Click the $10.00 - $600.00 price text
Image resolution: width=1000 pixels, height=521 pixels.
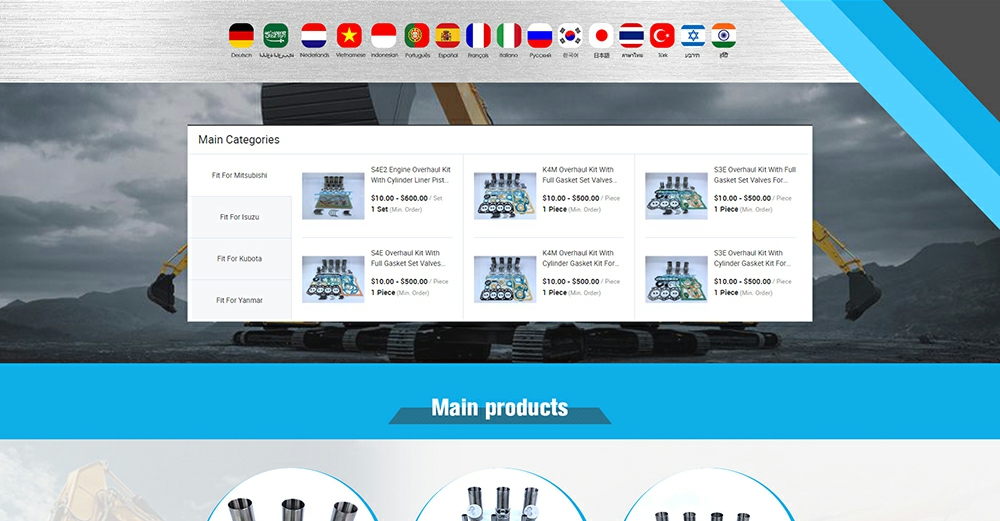click(399, 198)
